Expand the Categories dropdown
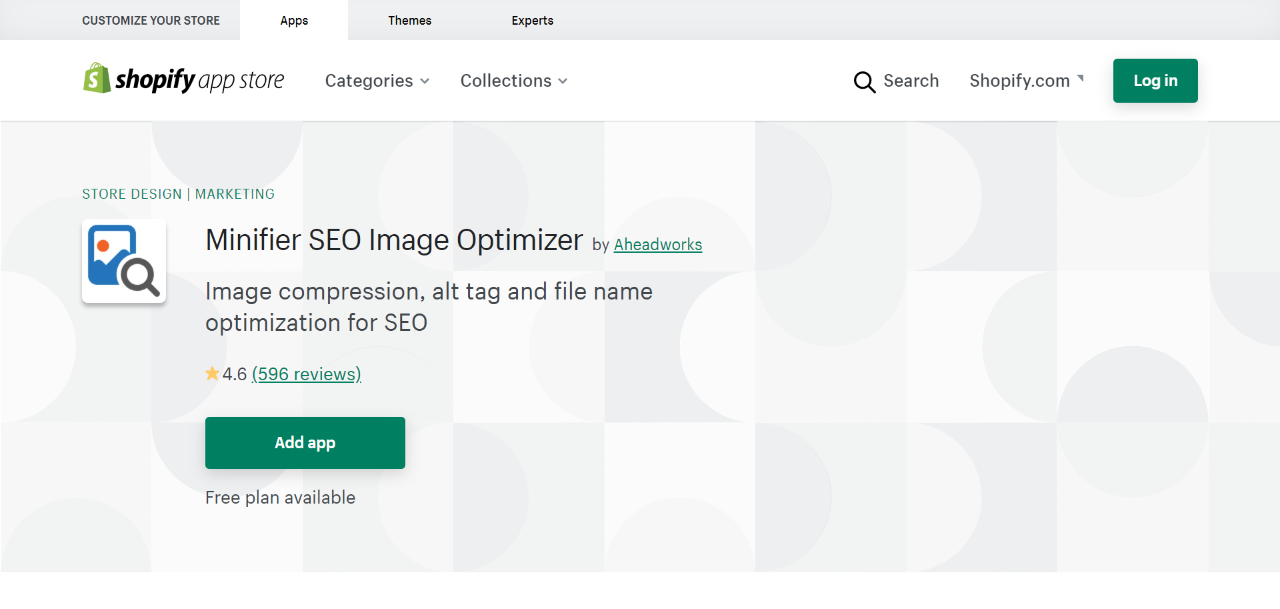 [x=377, y=81]
